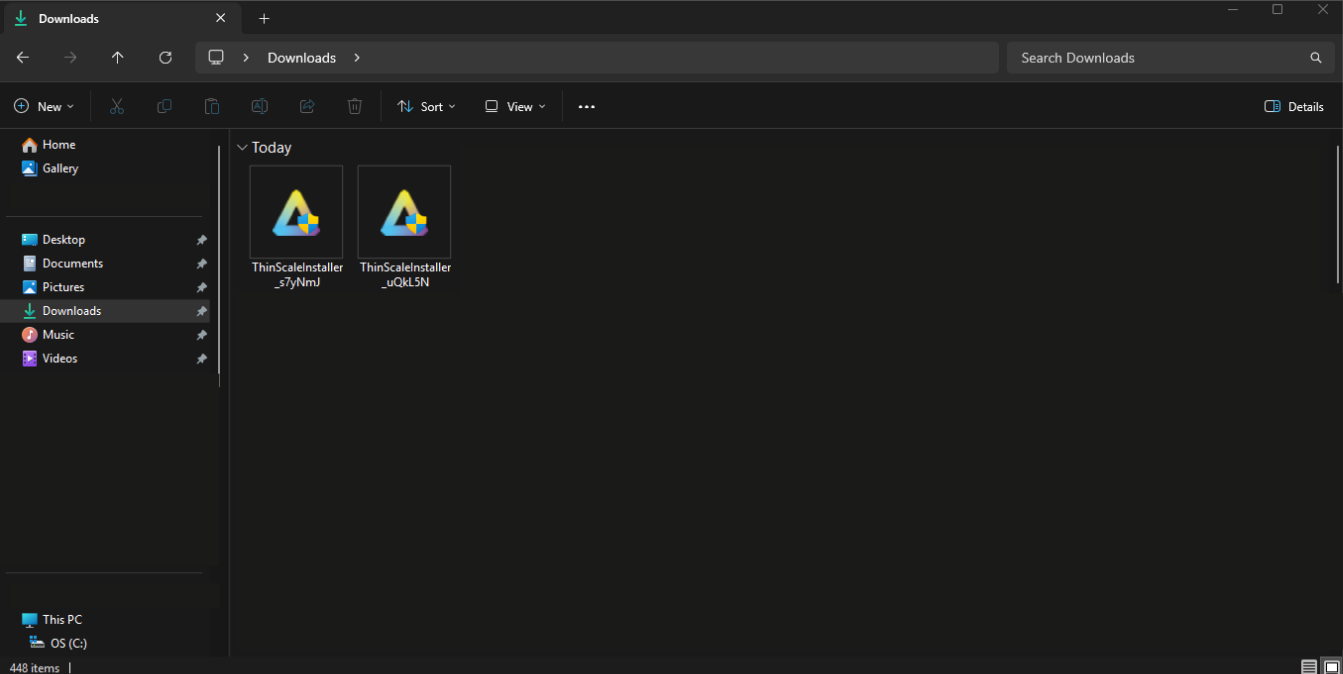The image size is (1343, 674).
Task: Toggle the Details pane
Action: (1294, 106)
